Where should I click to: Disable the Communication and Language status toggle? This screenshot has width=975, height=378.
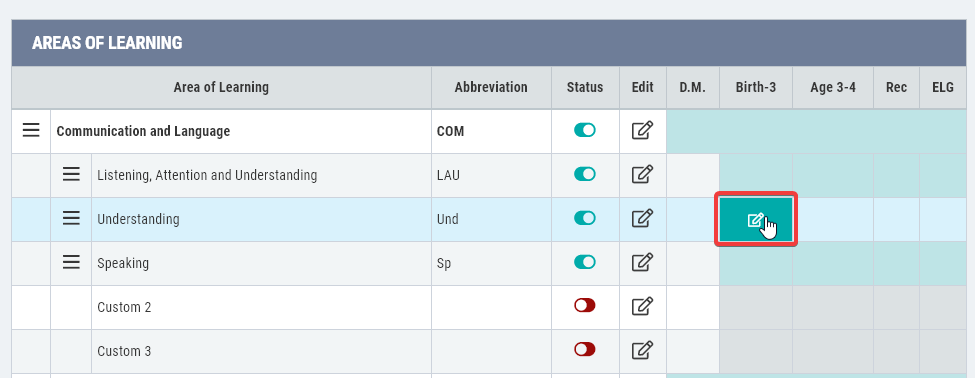585,130
